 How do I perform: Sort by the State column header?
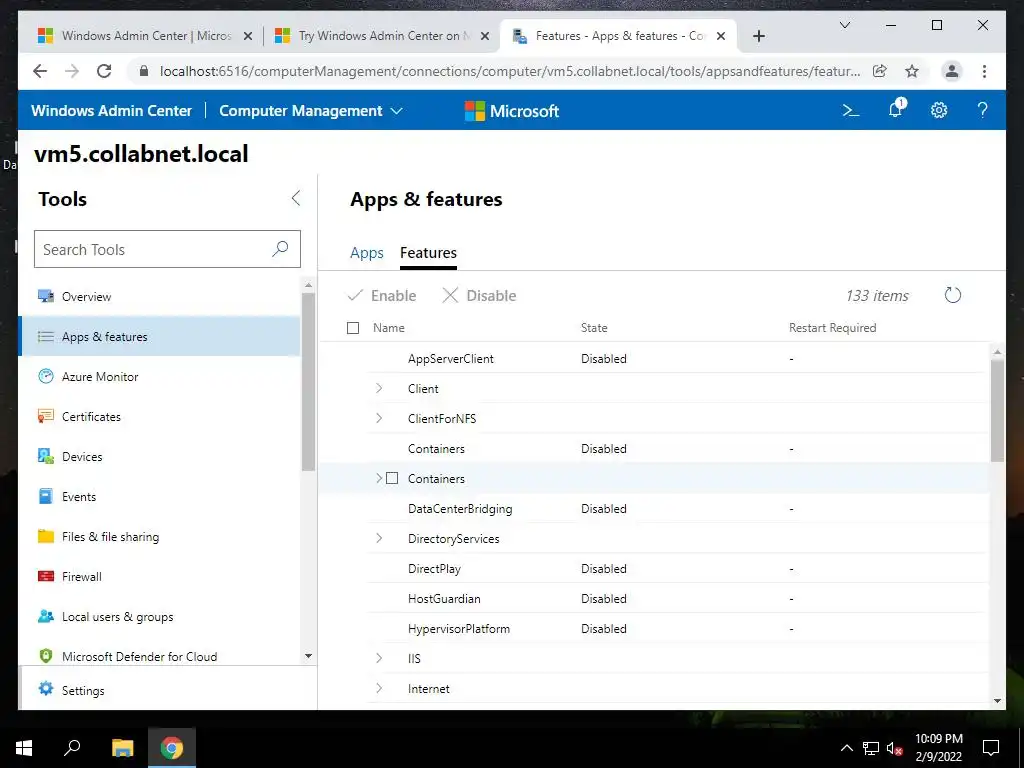tap(594, 328)
